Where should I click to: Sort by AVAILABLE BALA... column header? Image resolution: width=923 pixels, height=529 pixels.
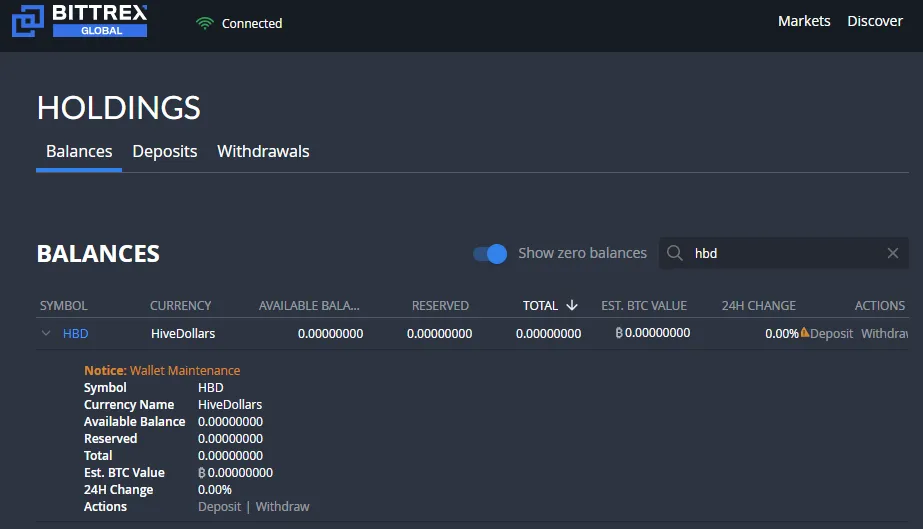pyautogui.click(x=309, y=305)
